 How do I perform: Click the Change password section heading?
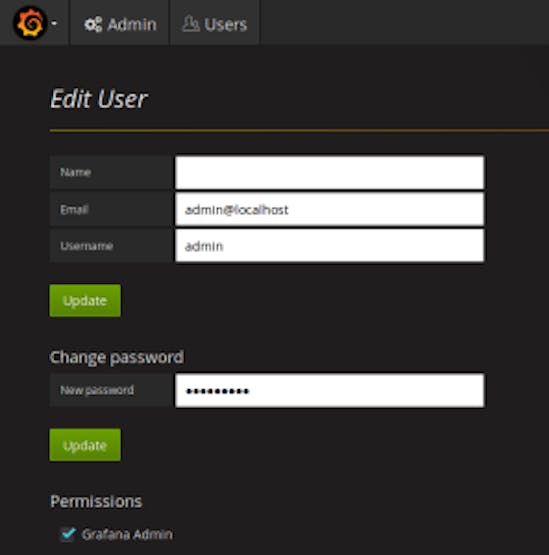click(117, 357)
